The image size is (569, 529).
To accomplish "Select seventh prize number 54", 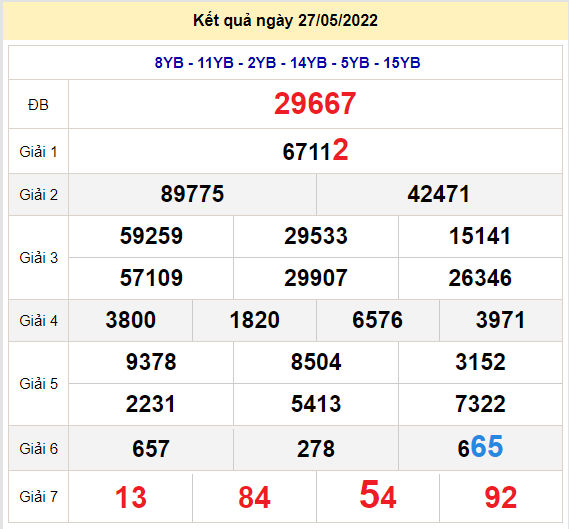I will (x=378, y=495).
